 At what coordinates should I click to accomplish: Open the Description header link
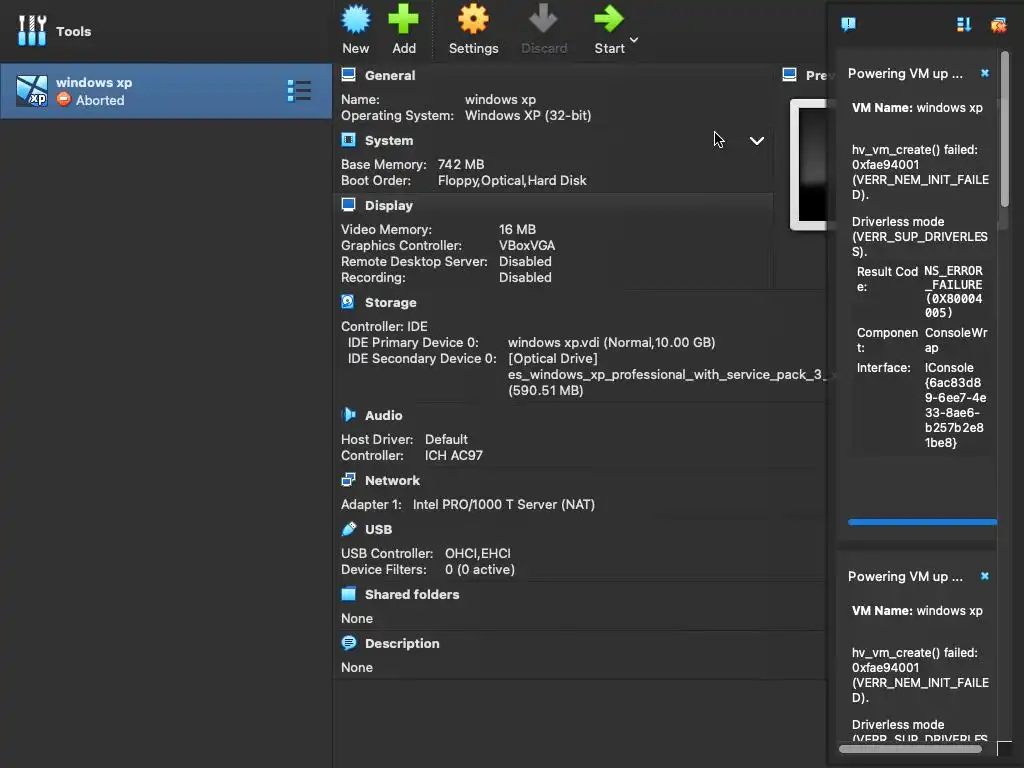pos(402,643)
